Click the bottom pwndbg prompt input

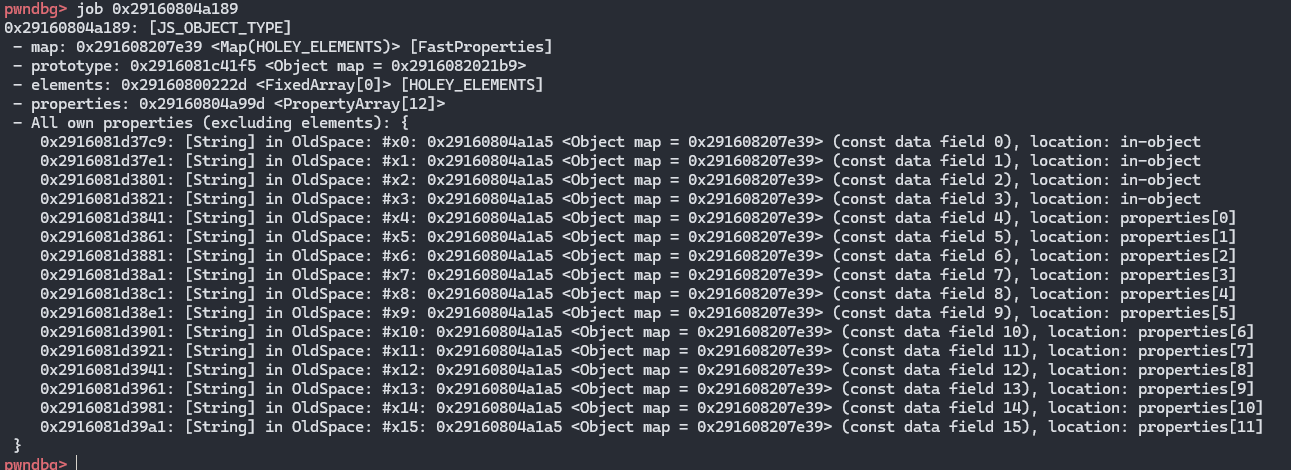tap(77, 464)
